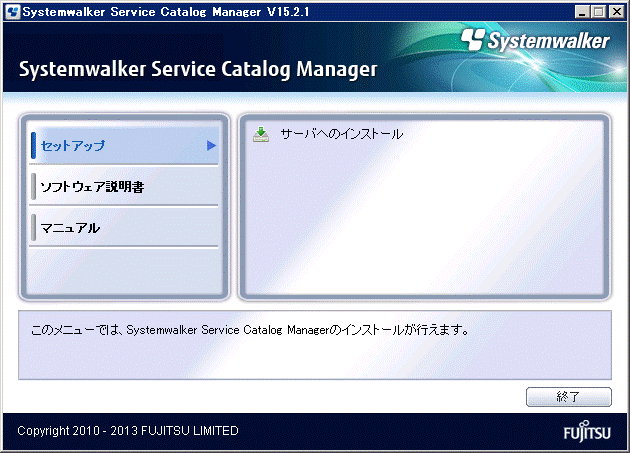Click the Systemwalker logo in header
The image size is (630, 453).
pos(535,40)
